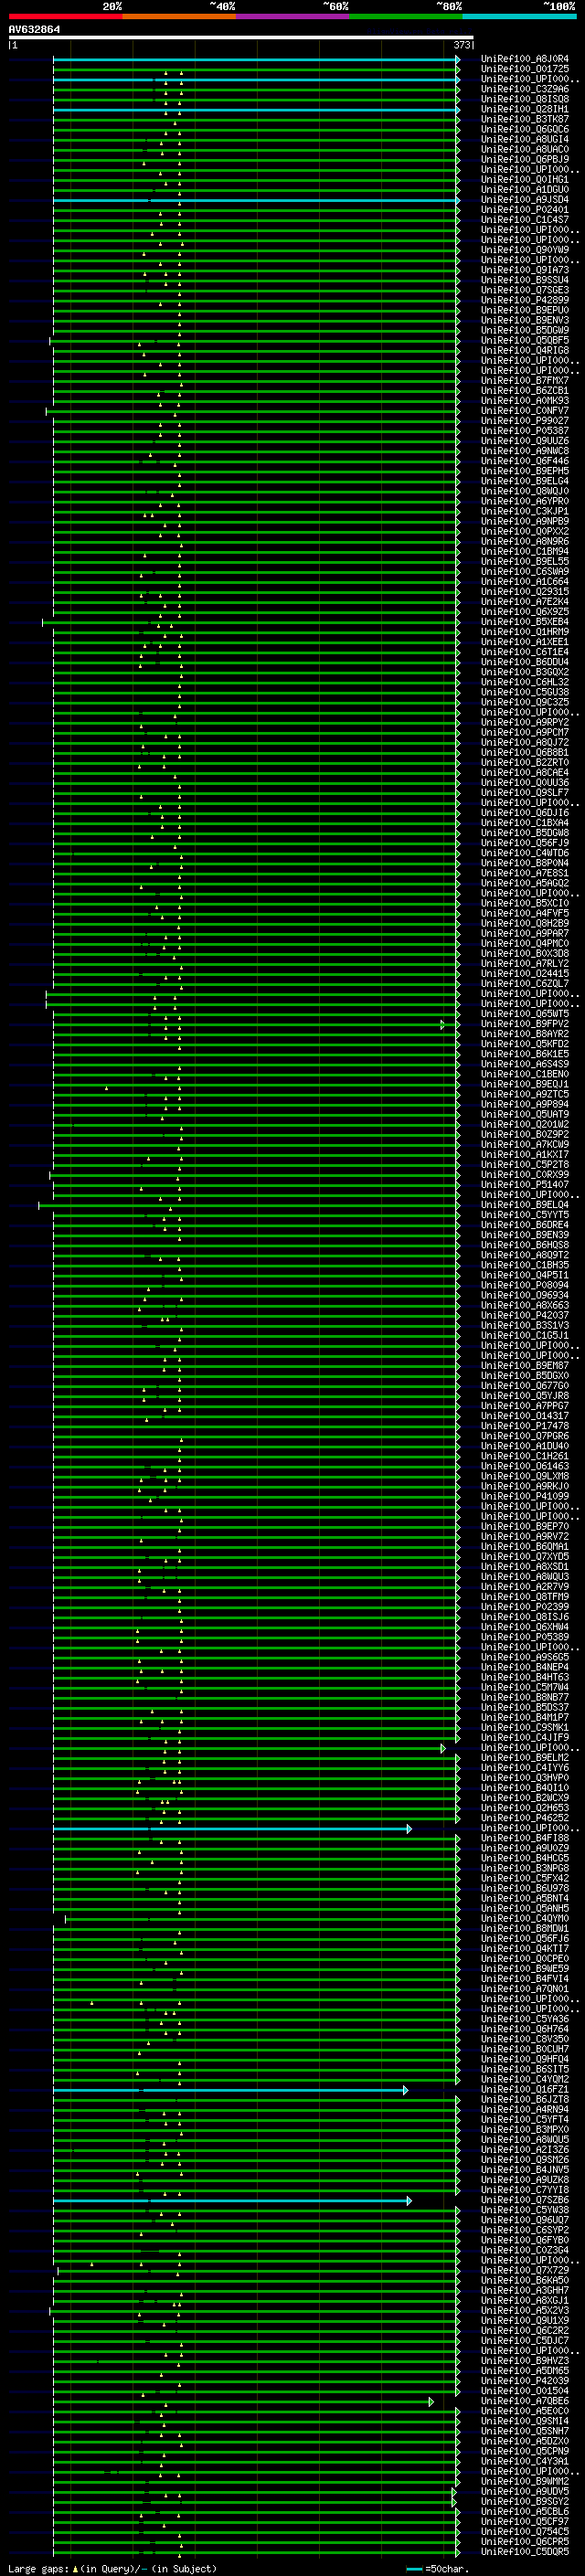Click the purple ~60% identity color segment
Image resolution: width=585 pixels, height=2576 pixels.
pos(293,16)
